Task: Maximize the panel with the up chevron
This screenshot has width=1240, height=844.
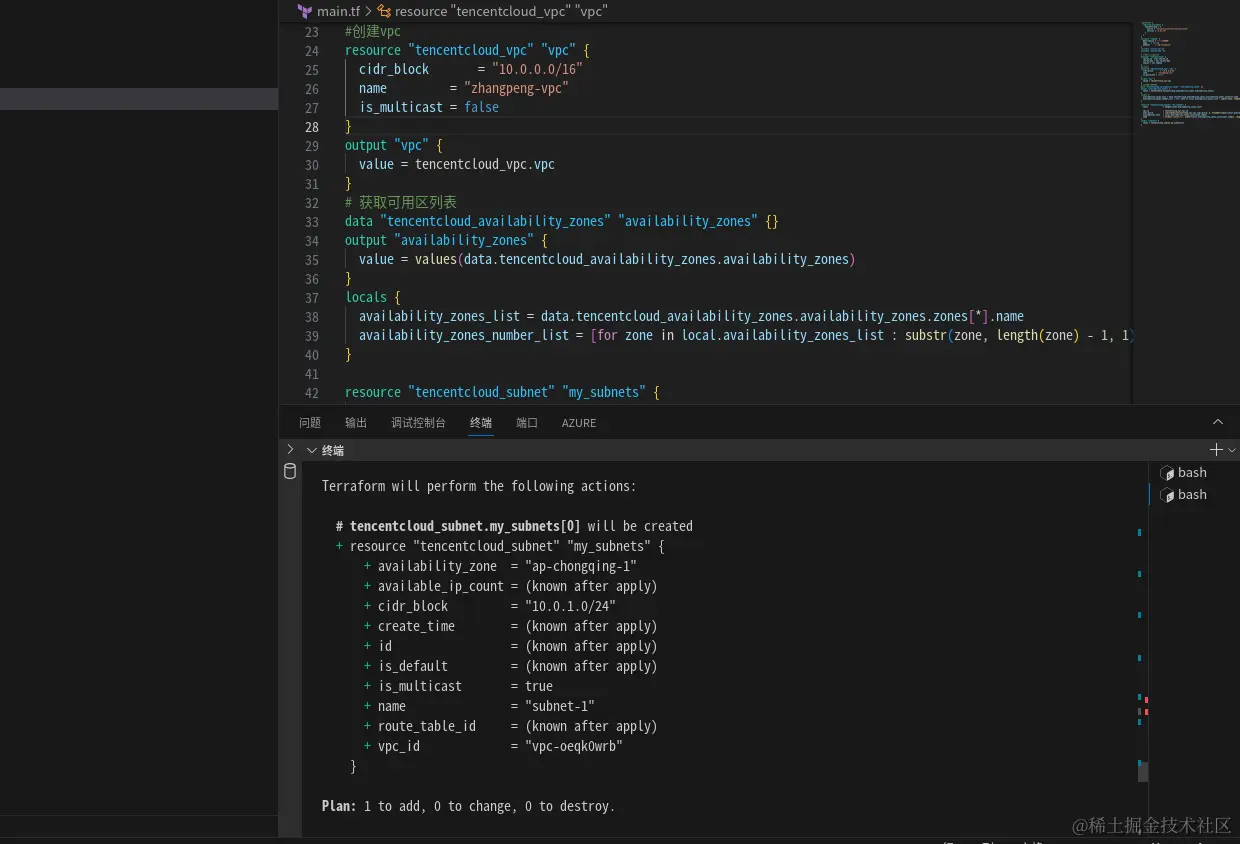Action: [1218, 422]
